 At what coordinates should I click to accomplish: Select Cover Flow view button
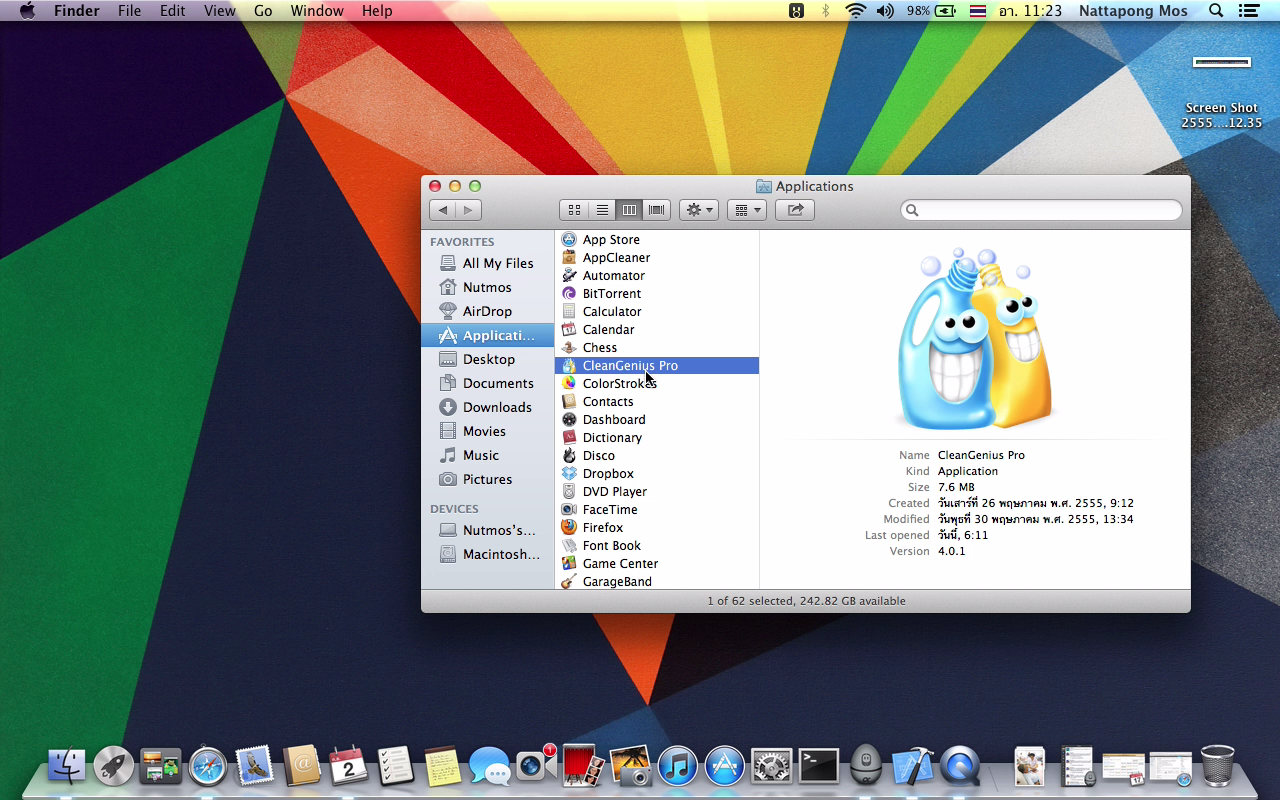tap(657, 210)
